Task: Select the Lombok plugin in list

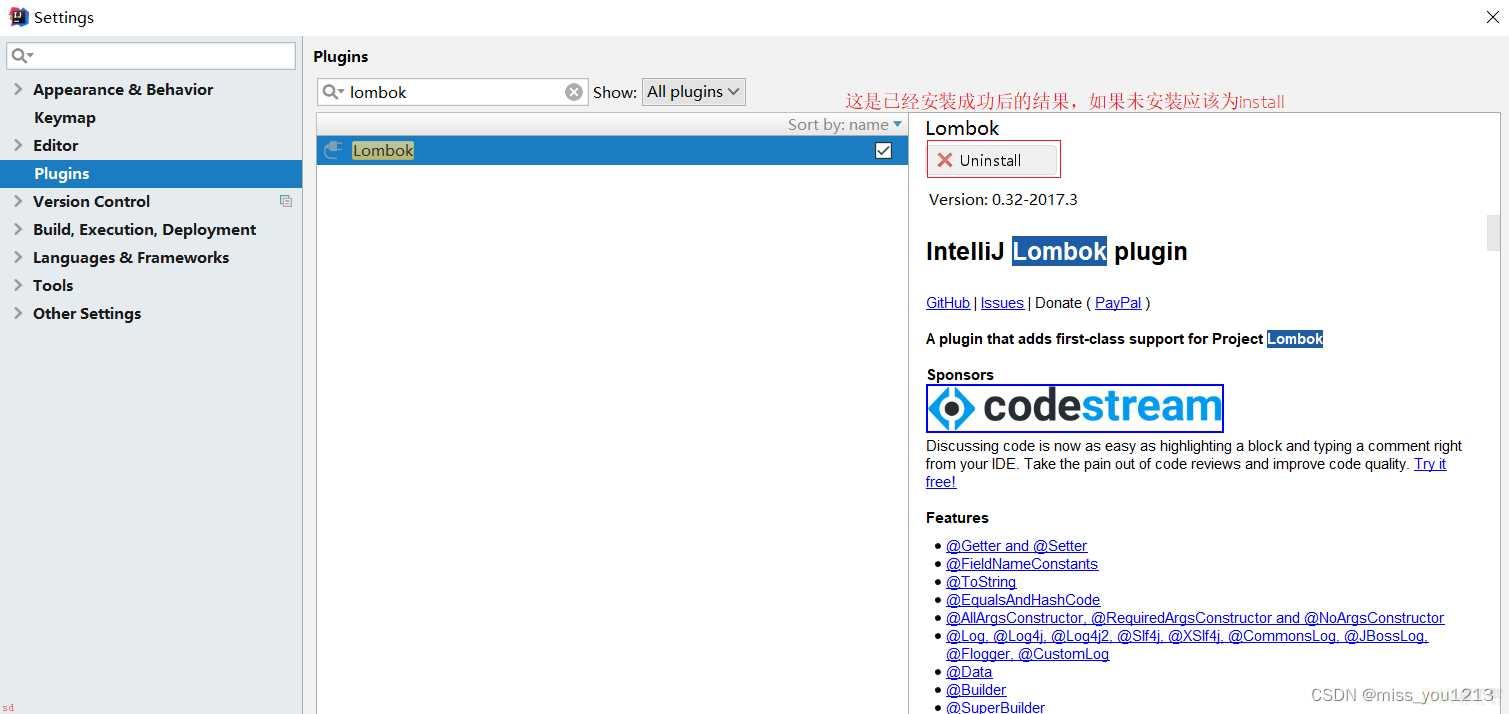Action: coord(612,151)
